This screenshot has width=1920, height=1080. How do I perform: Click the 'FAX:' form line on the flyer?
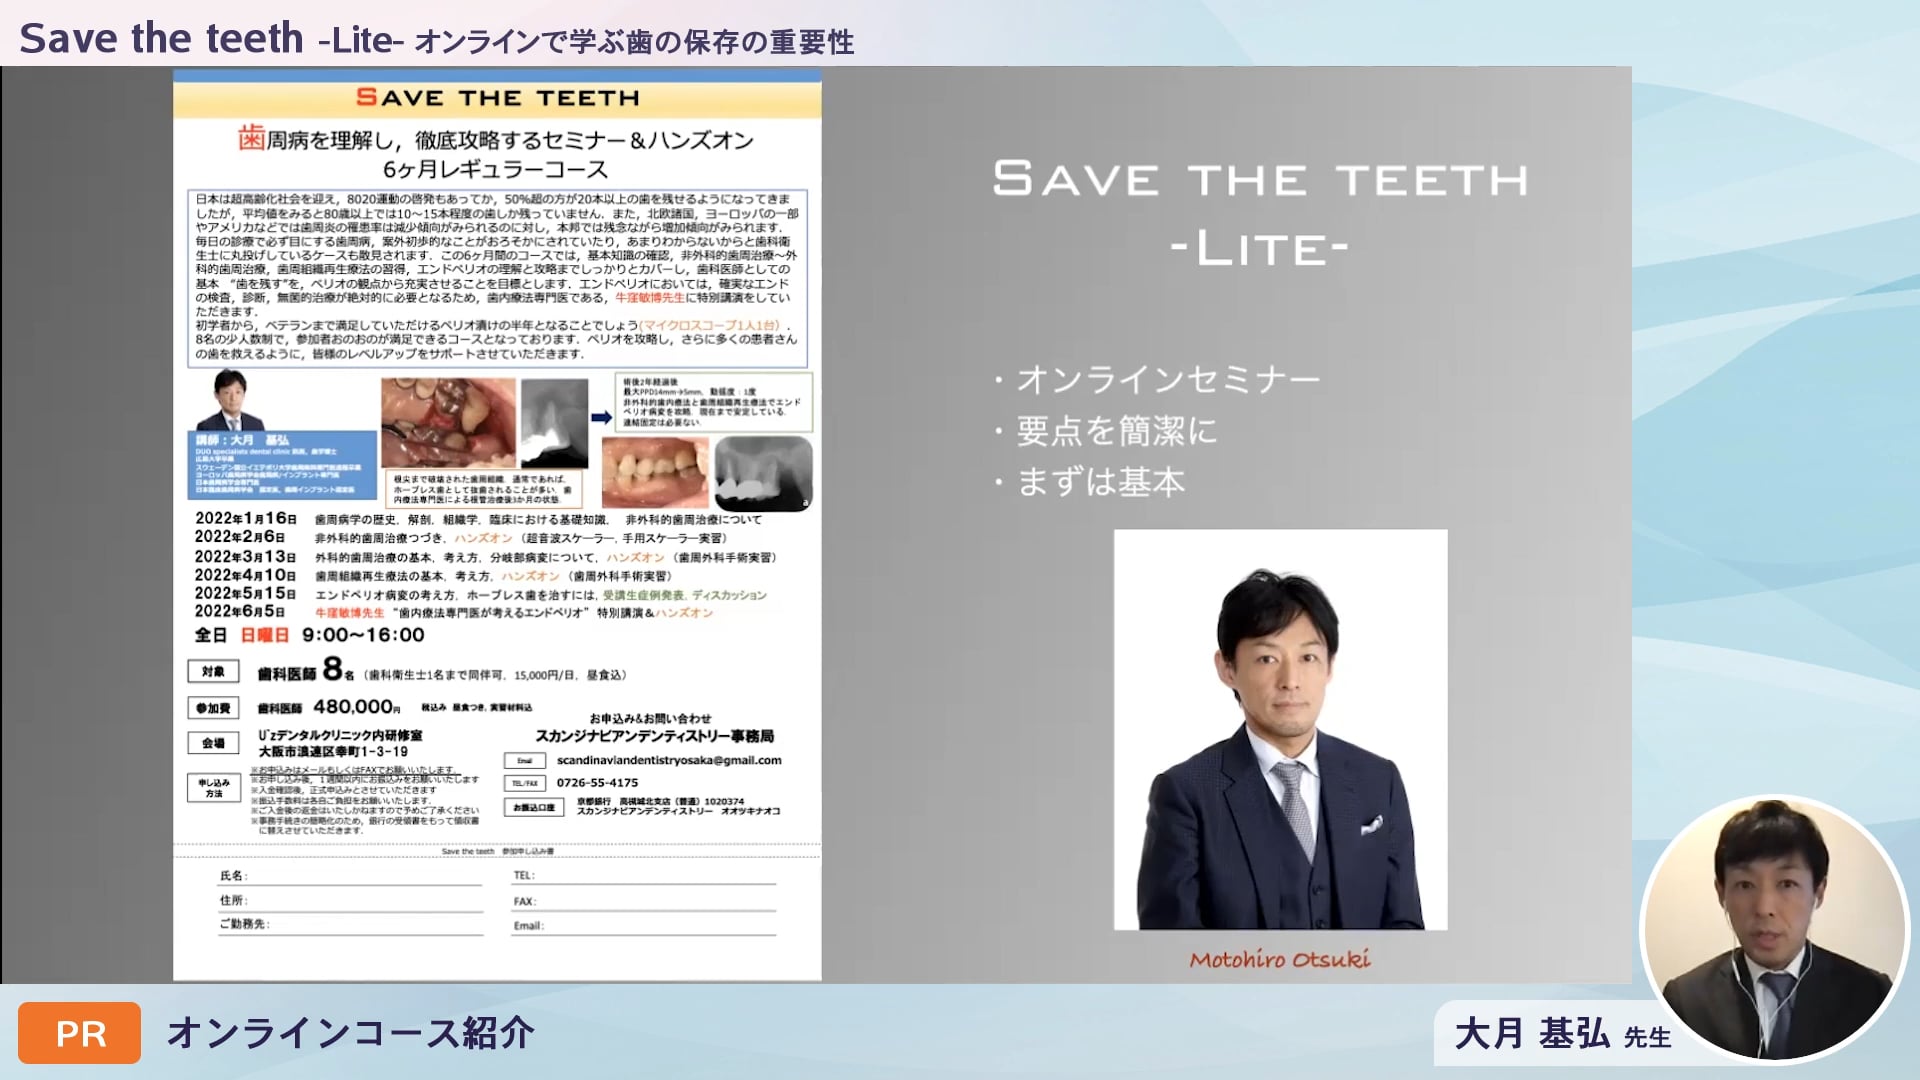click(x=644, y=901)
